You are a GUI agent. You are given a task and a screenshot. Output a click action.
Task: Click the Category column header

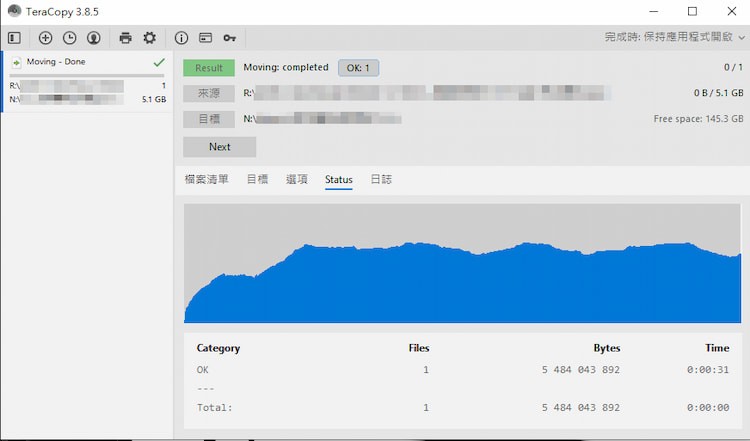coord(218,348)
